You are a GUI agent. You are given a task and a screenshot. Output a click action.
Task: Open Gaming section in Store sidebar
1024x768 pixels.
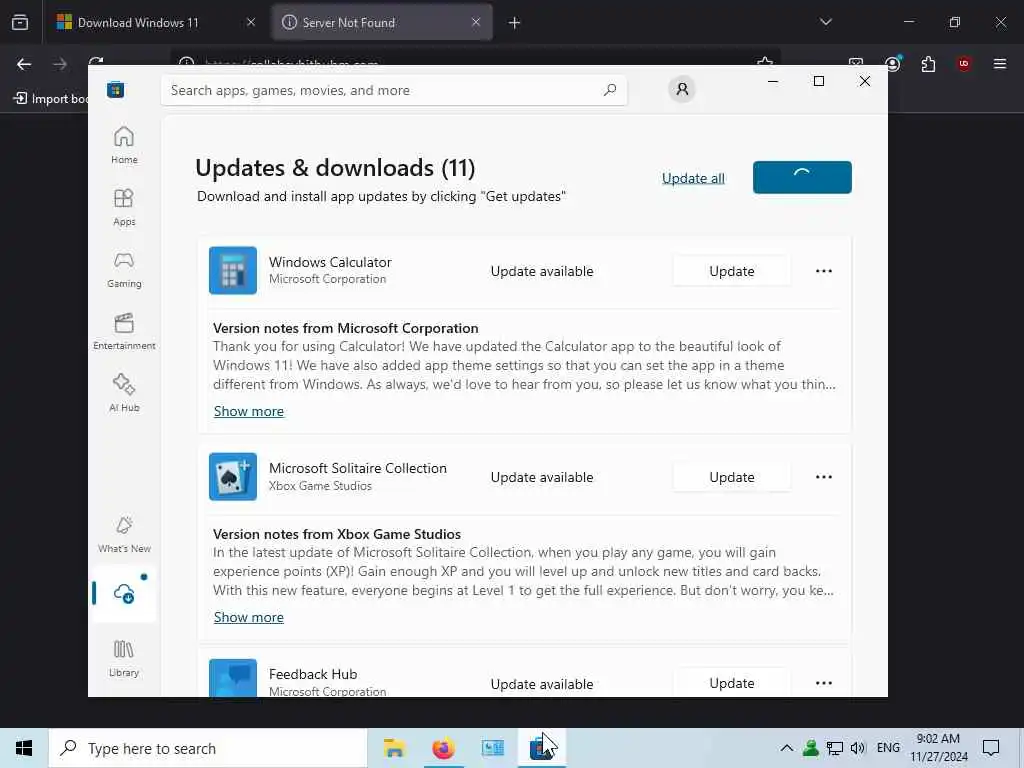click(124, 269)
